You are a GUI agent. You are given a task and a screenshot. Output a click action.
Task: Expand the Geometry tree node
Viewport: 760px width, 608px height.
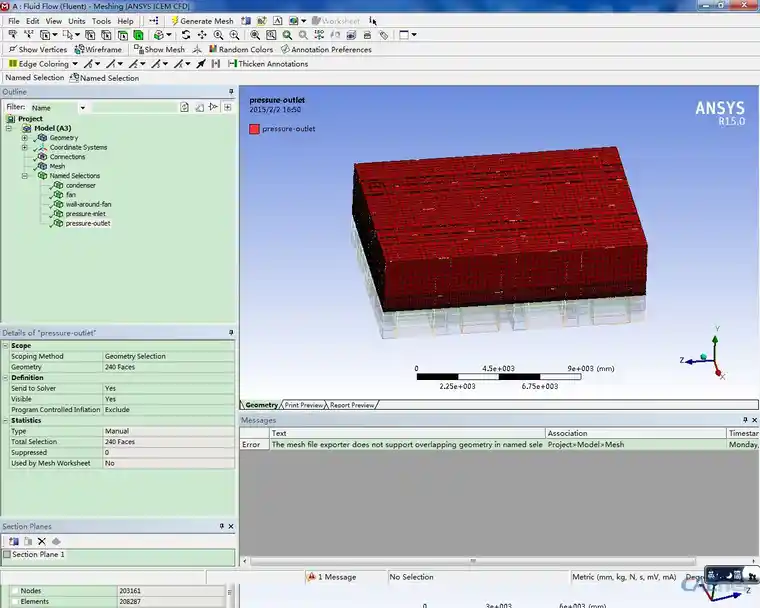(x=24, y=138)
